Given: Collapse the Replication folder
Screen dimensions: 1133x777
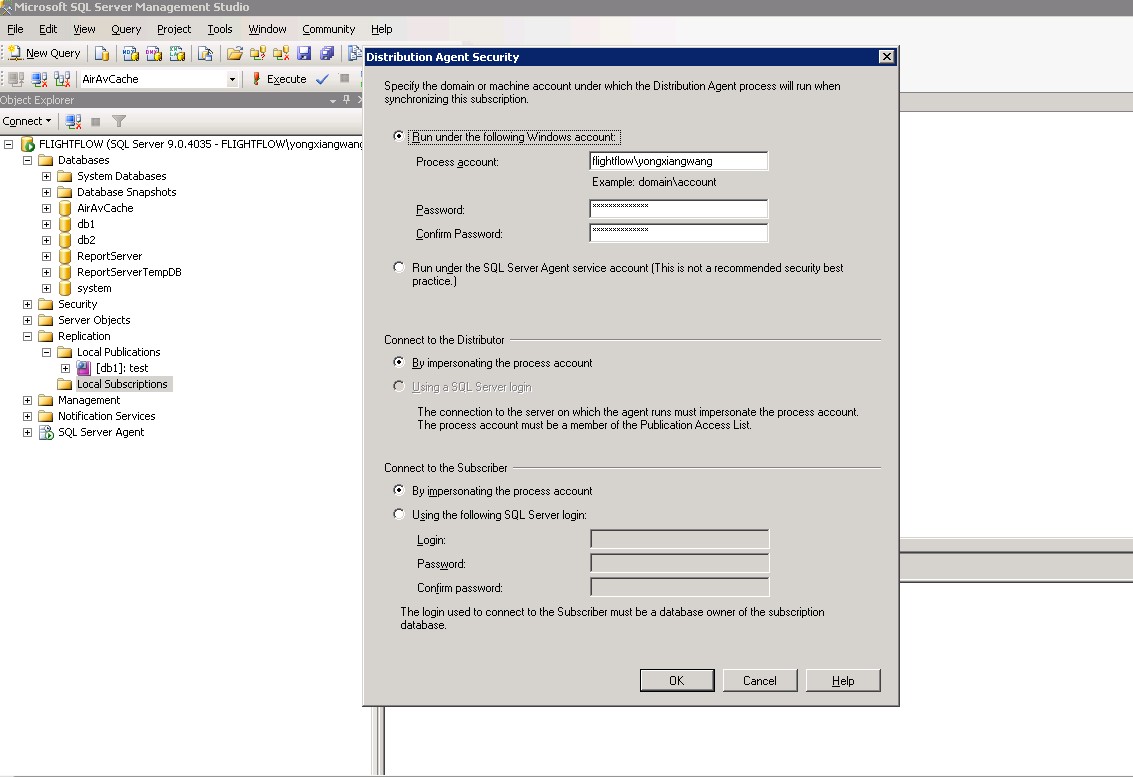Looking at the screenshot, I should tap(27, 336).
